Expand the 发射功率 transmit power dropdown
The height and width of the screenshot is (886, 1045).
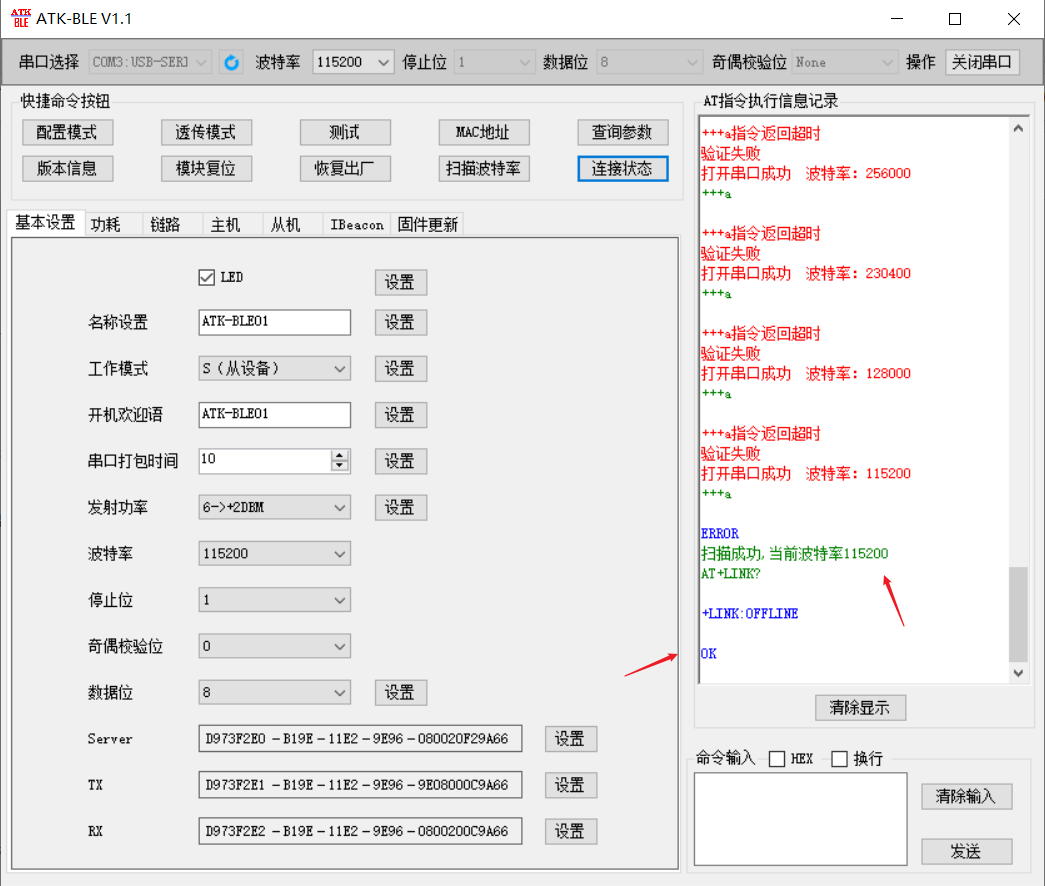[x=340, y=507]
